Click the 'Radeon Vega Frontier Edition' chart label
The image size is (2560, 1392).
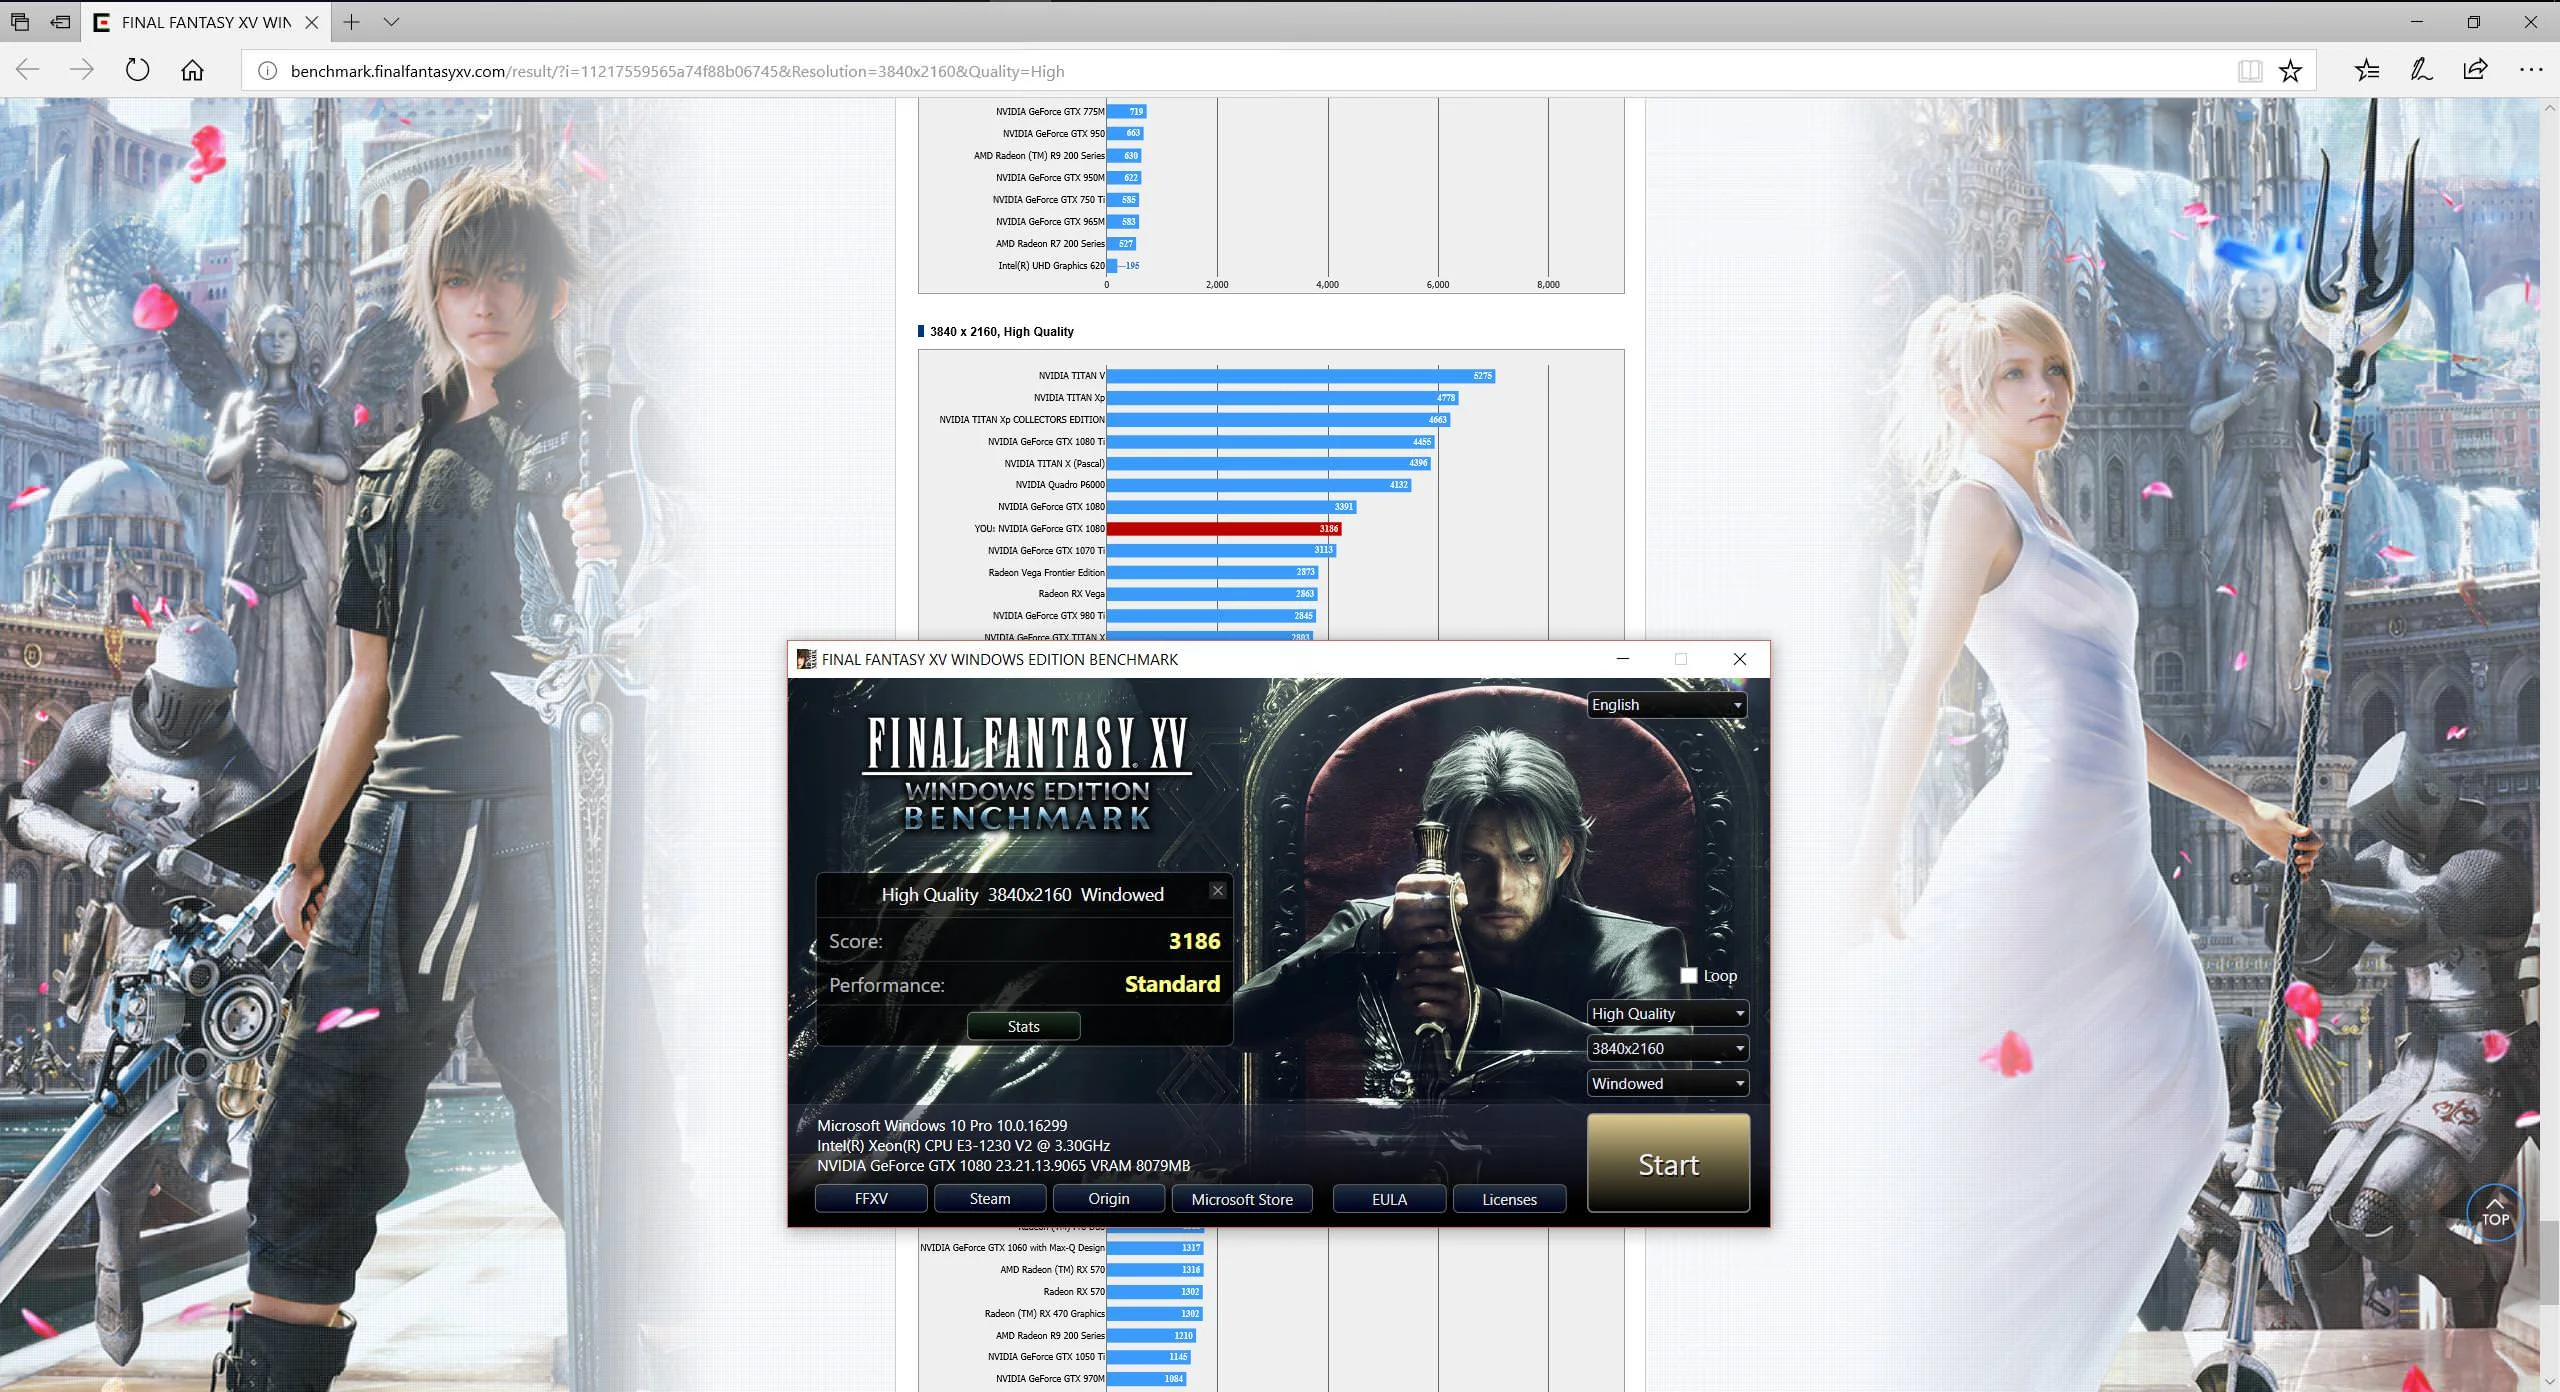(1046, 572)
